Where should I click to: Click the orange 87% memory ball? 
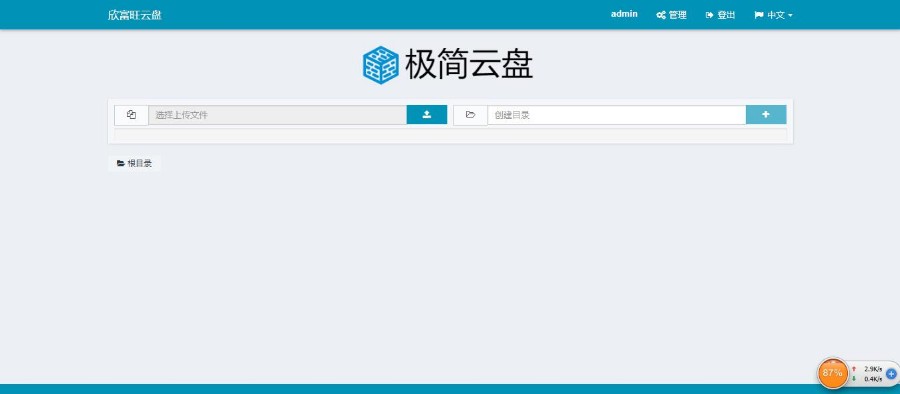pyautogui.click(x=832, y=373)
